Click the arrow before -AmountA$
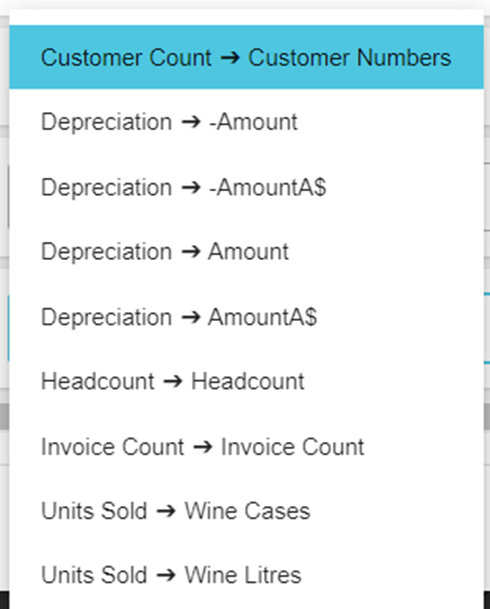The height and width of the screenshot is (609, 490). [x=191, y=188]
